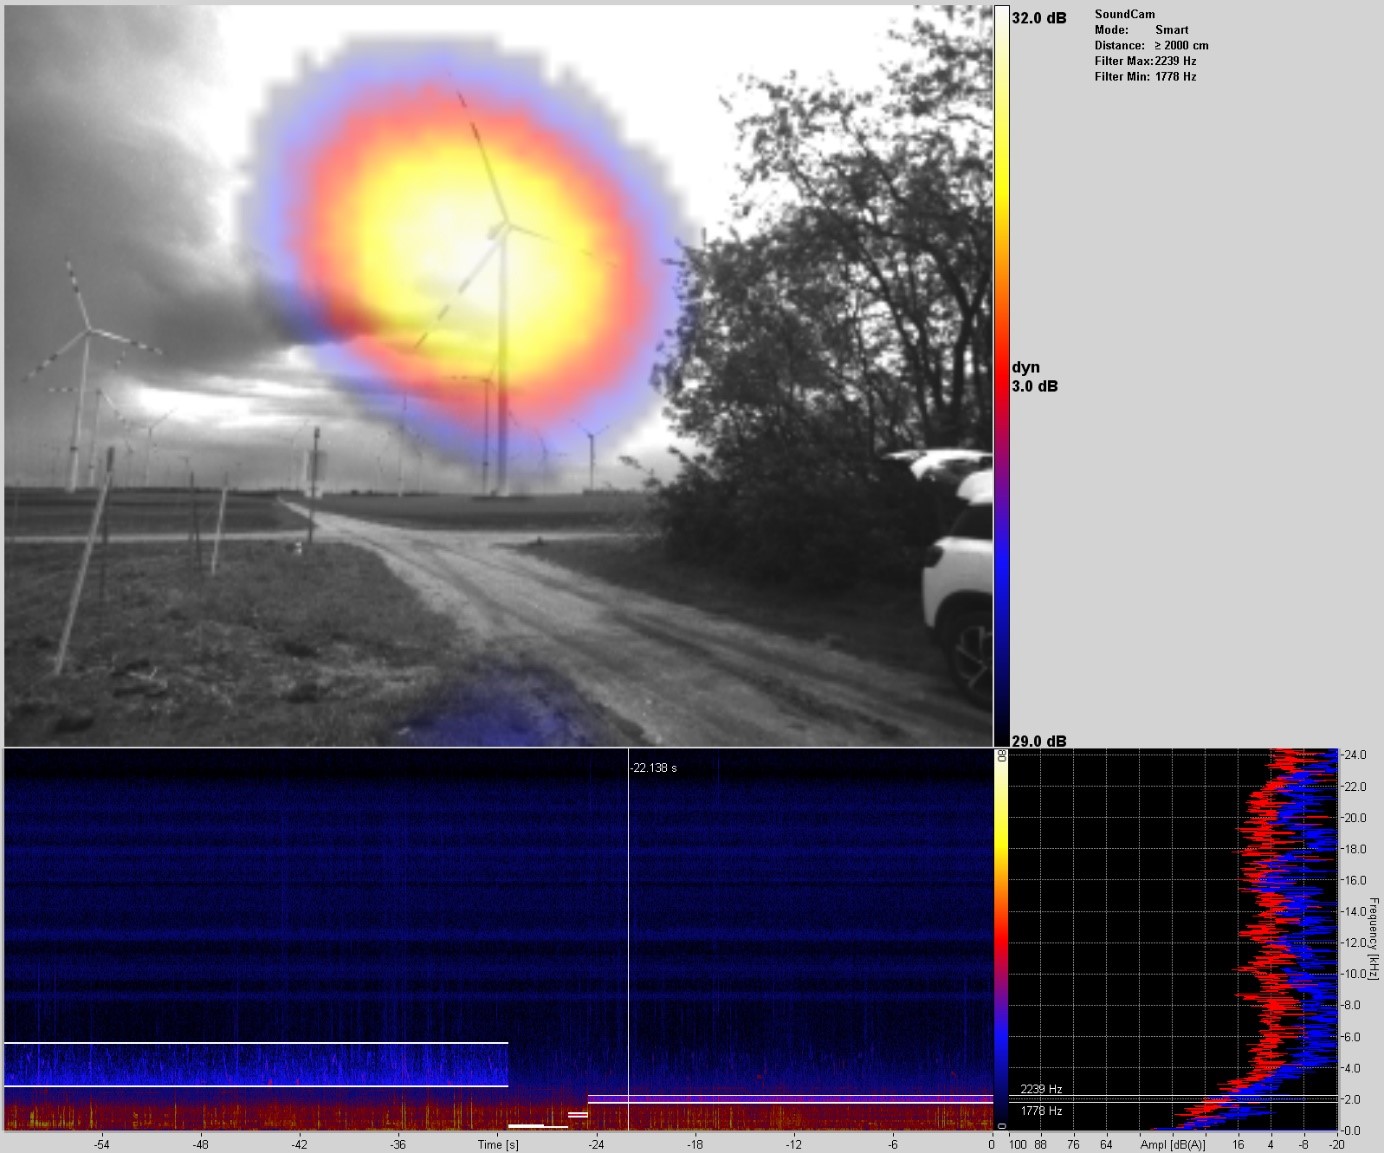Screen dimensions: 1384x1153
Task: Click the Filter Min 1778 Hz info line
Action: click(x=1145, y=77)
